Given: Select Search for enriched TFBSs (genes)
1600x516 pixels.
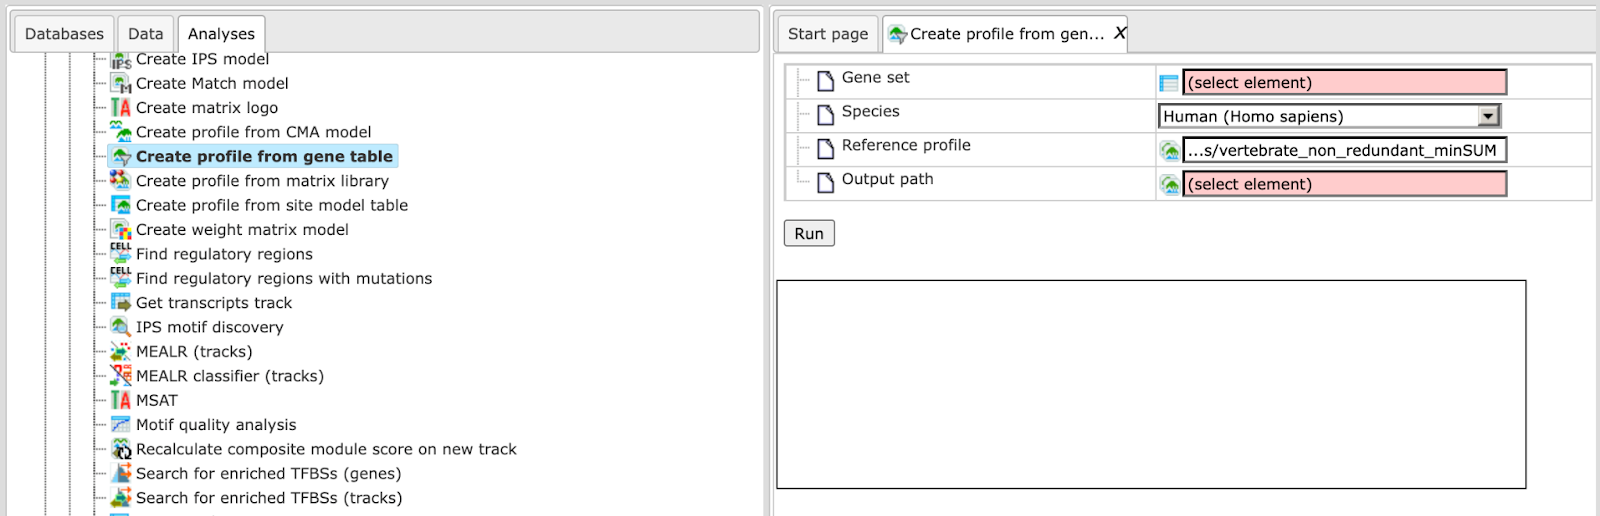Looking at the screenshot, I should pyautogui.click(x=268, y=474).
